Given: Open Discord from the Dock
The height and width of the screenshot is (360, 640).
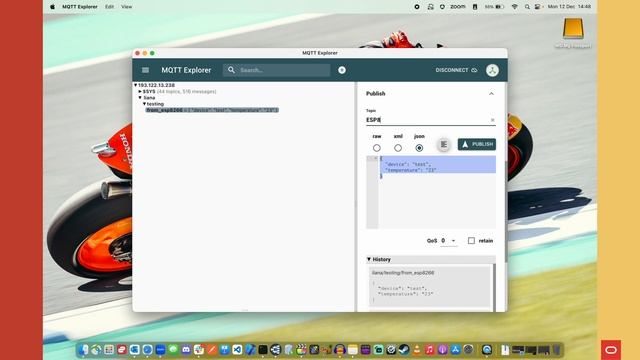Looking at the screenshot, I should [186, 350].
